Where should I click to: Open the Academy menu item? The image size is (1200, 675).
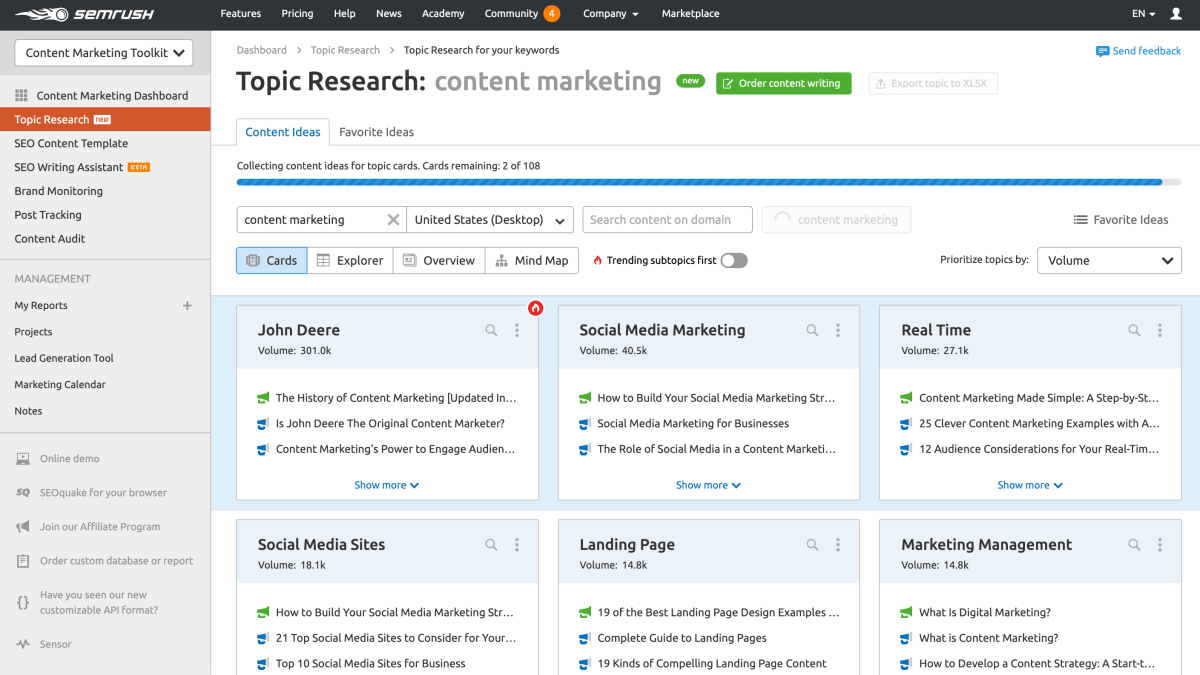click(443, 14)
